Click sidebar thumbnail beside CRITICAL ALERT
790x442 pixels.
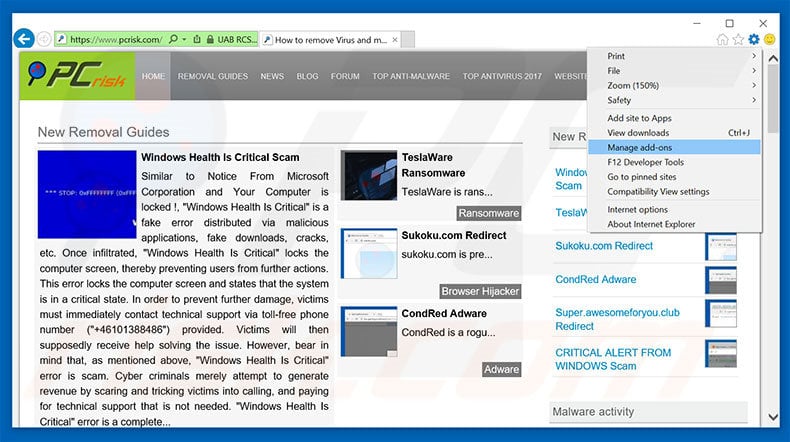click(x=720, y=353)
